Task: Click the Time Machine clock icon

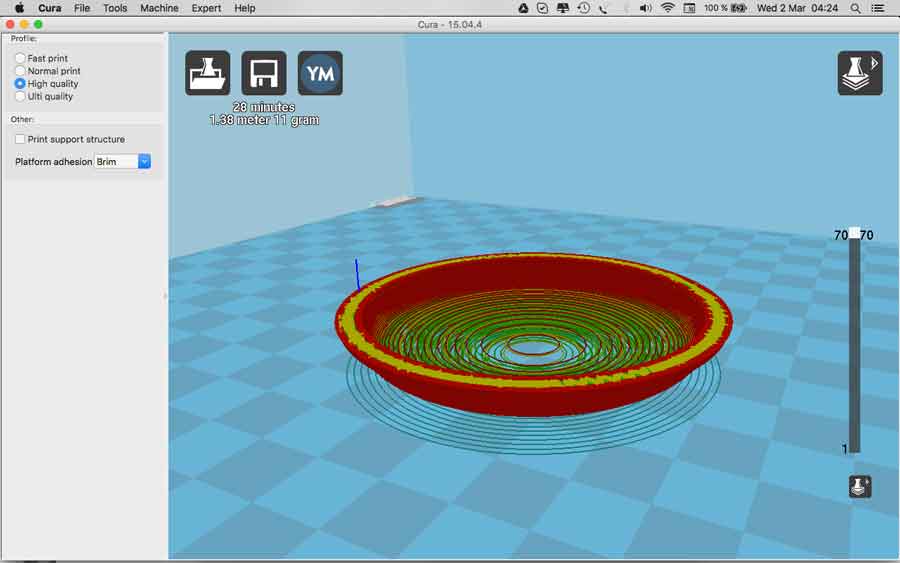Action: pyautogui.click(x=584, y=8)
